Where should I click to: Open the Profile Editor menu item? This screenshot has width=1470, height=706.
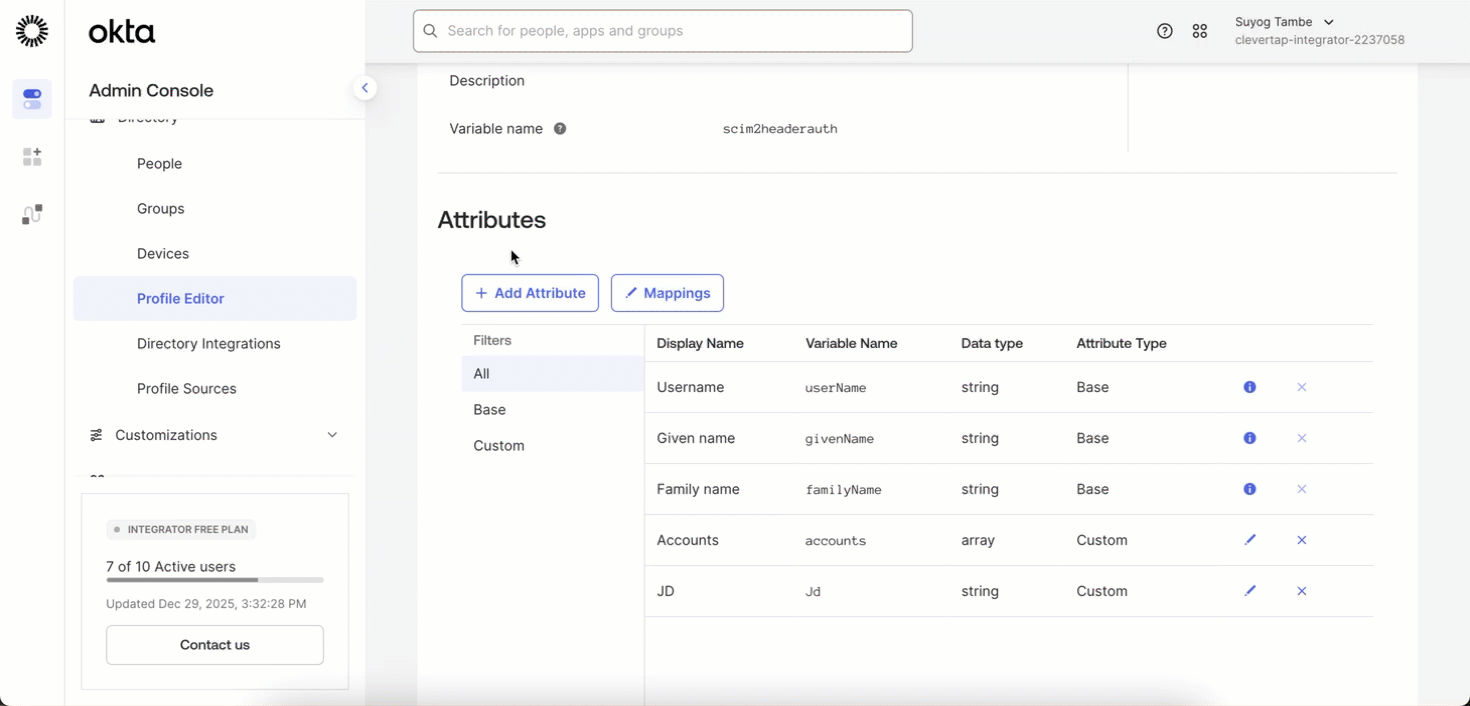click(x=180, y=298)
